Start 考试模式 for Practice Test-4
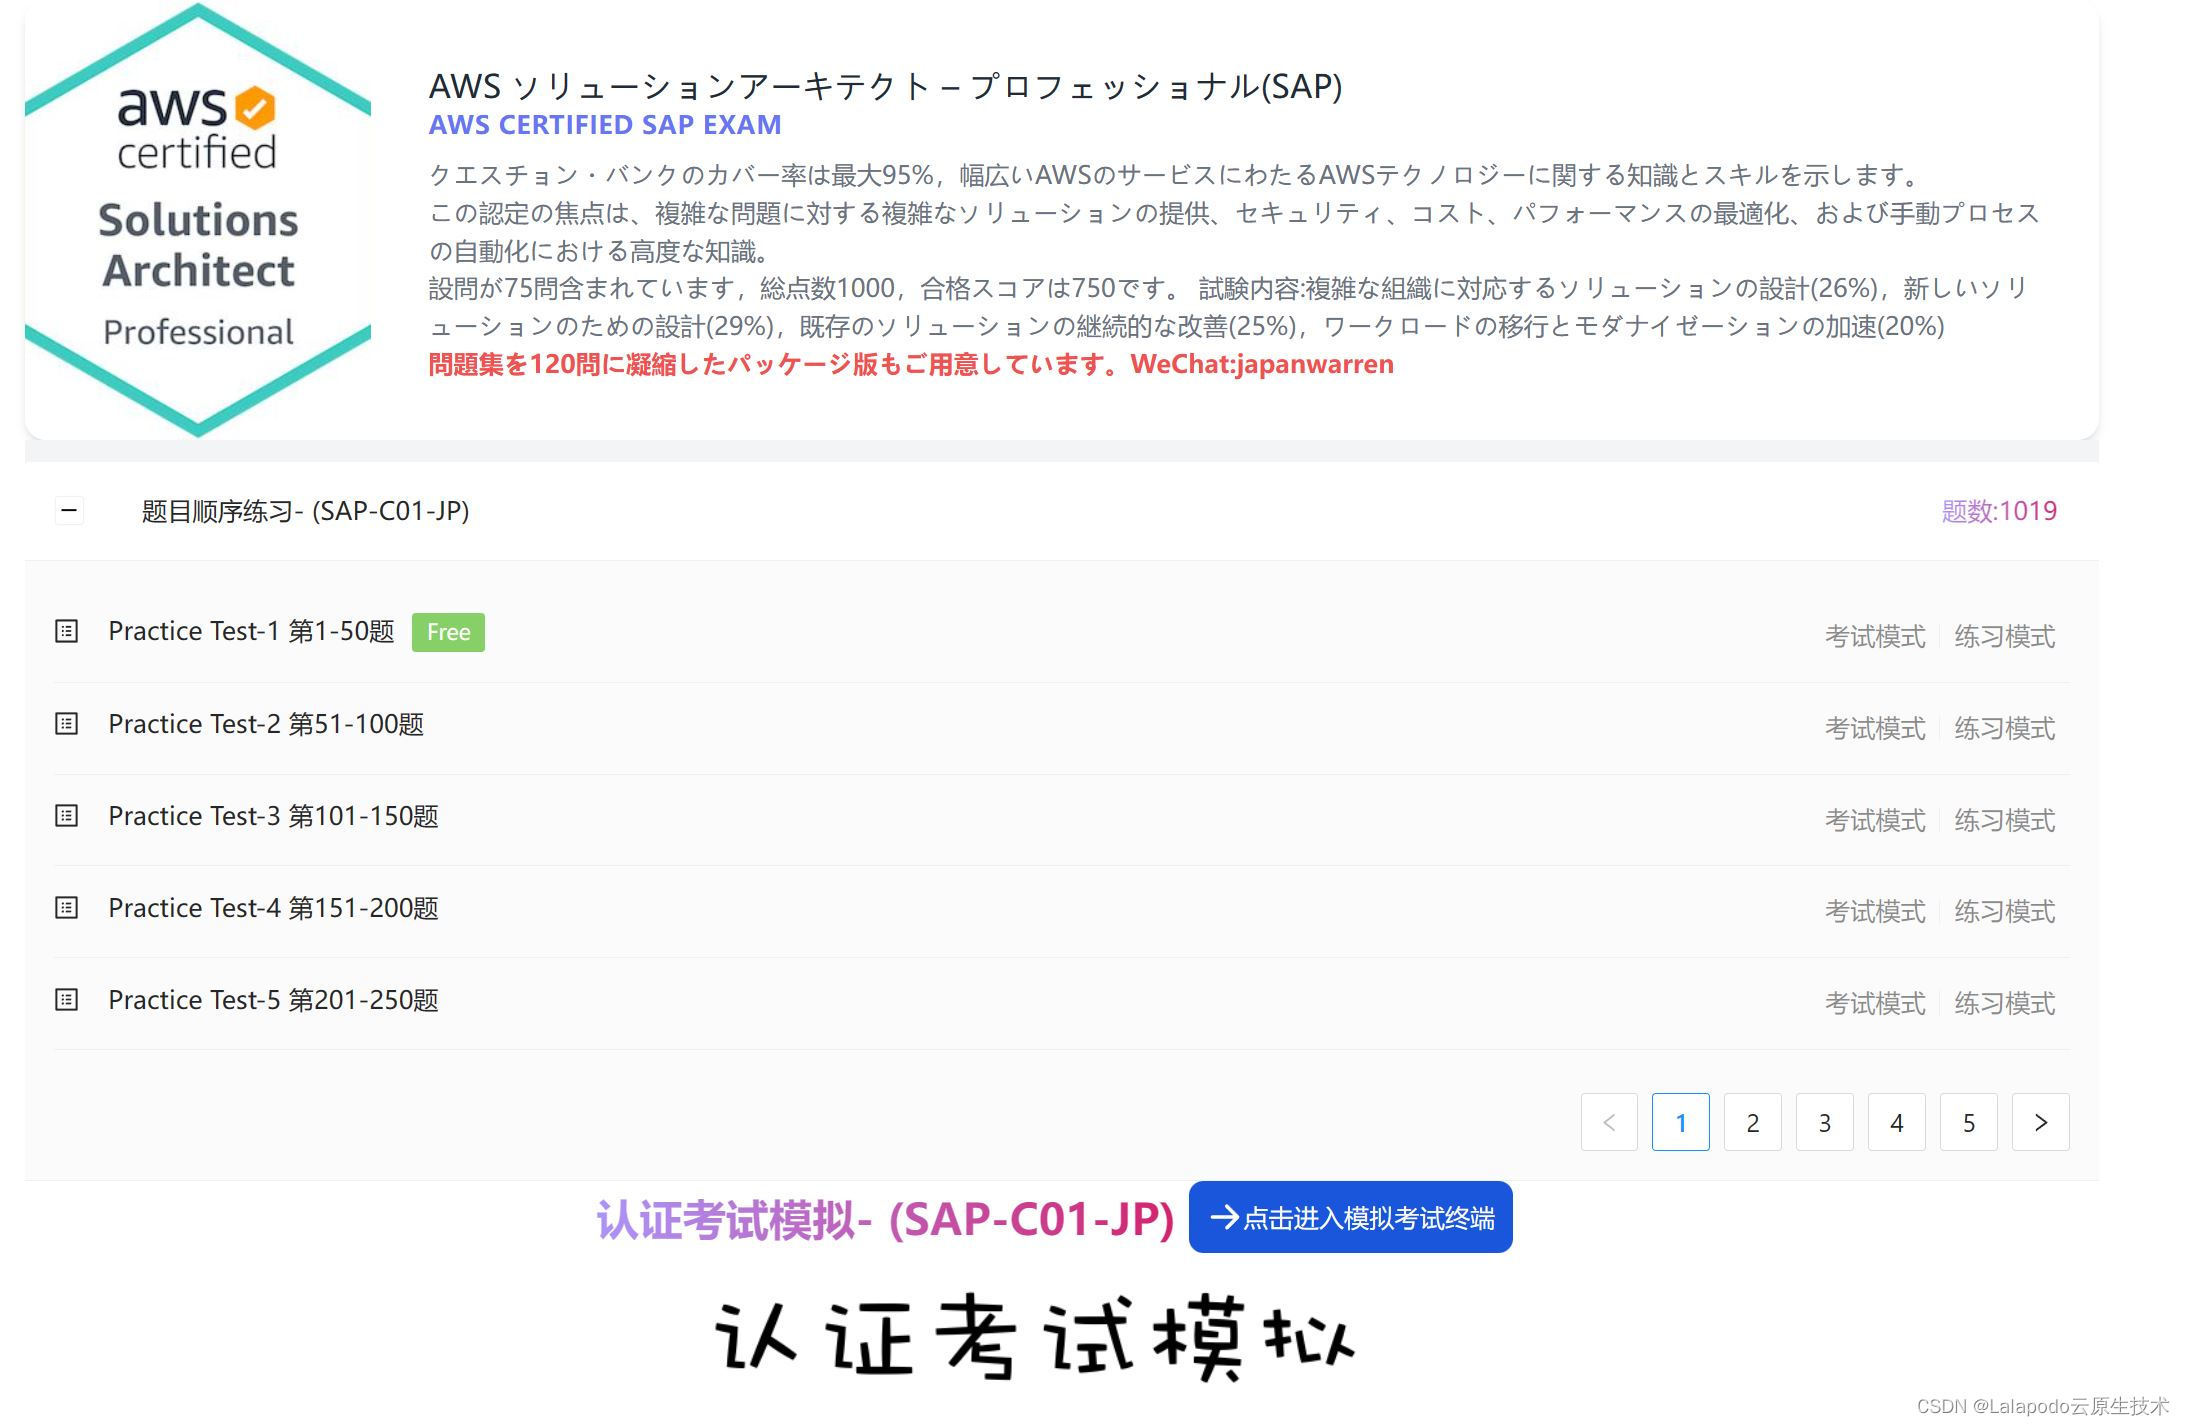 [1875, 911]
